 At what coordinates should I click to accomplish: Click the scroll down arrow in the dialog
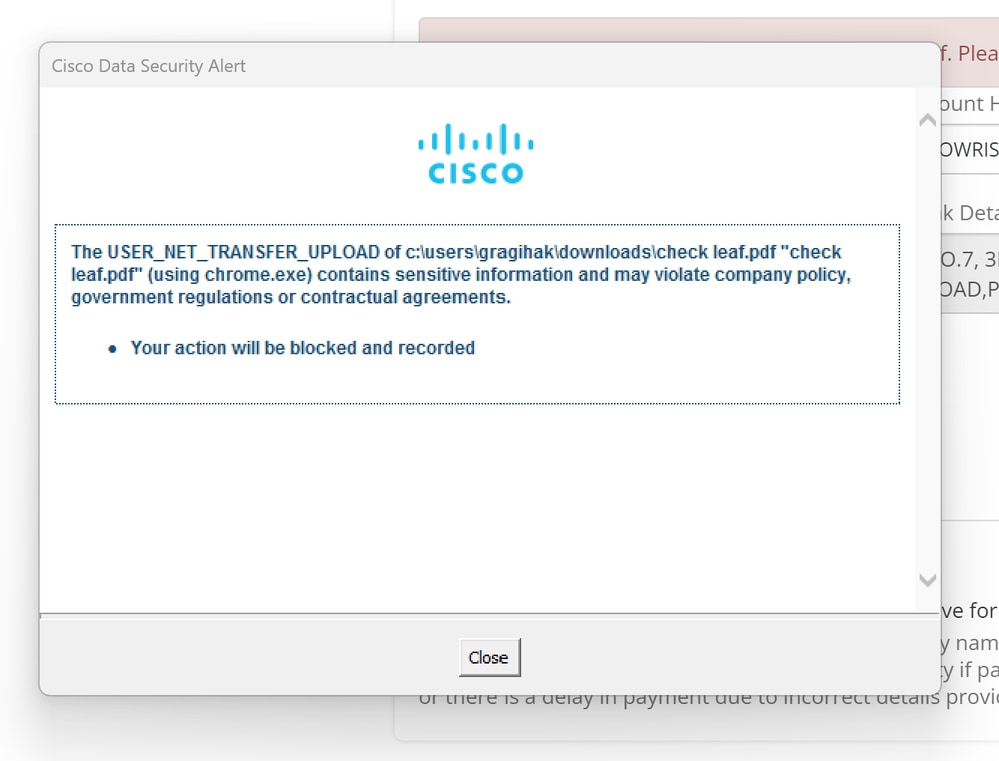coord(928,580)
